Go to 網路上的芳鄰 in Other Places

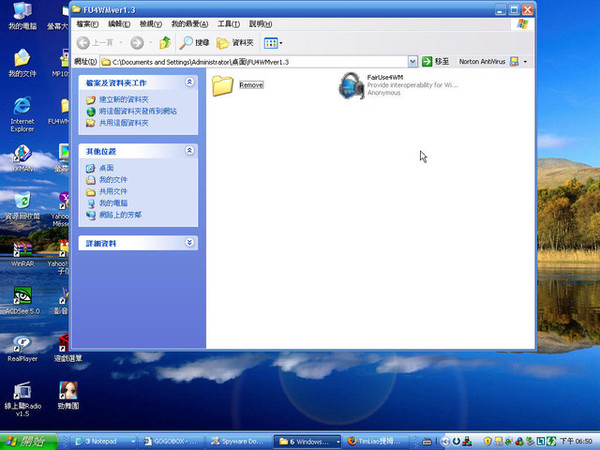click(120, 215)
